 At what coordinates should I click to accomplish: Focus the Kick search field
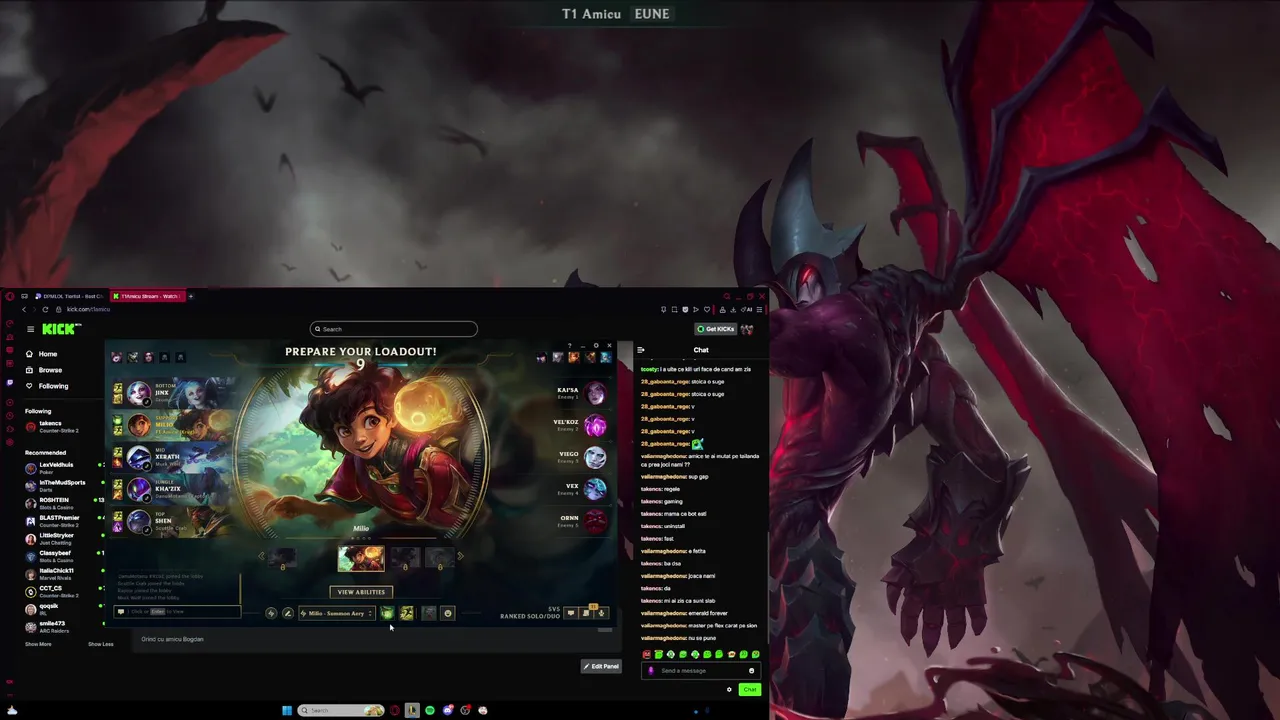(394, 329)
